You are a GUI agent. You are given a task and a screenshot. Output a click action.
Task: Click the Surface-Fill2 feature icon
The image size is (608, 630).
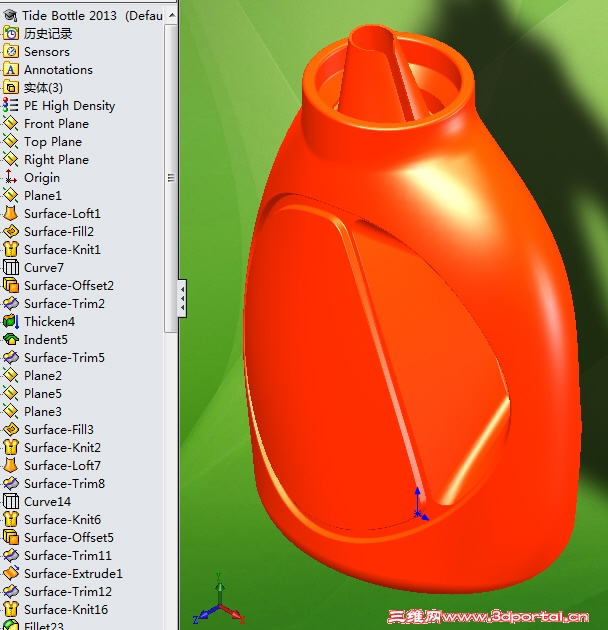(x=10, y=232)
